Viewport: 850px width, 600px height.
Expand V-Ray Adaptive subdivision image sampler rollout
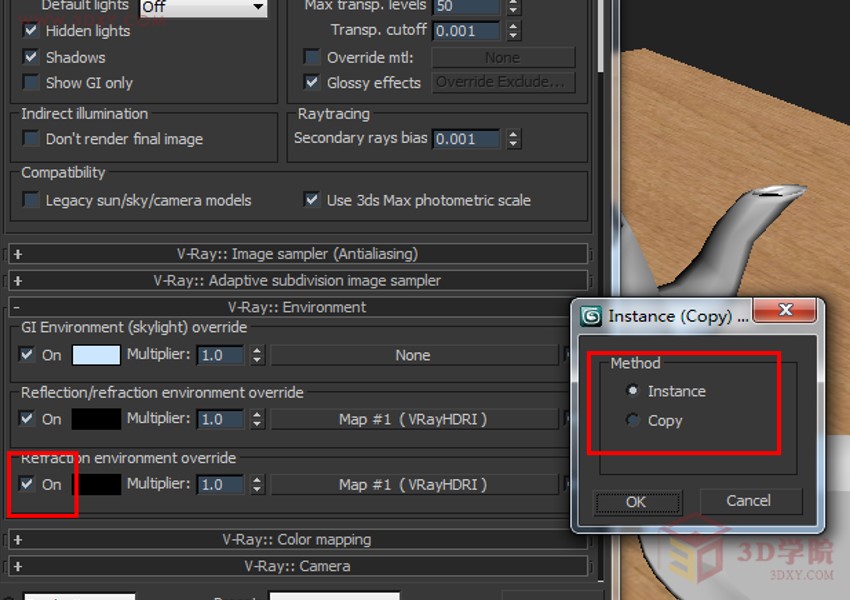(x=297, y=280)
